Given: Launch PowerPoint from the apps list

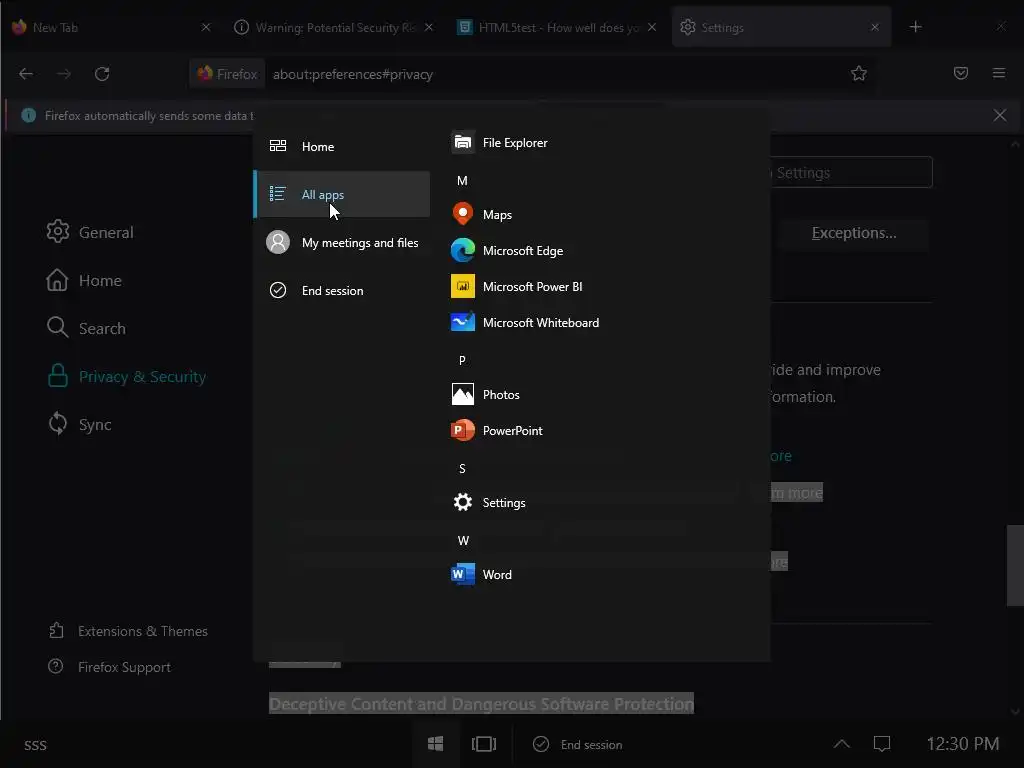Looking at the screenshot, I should (x=497, y=430).
